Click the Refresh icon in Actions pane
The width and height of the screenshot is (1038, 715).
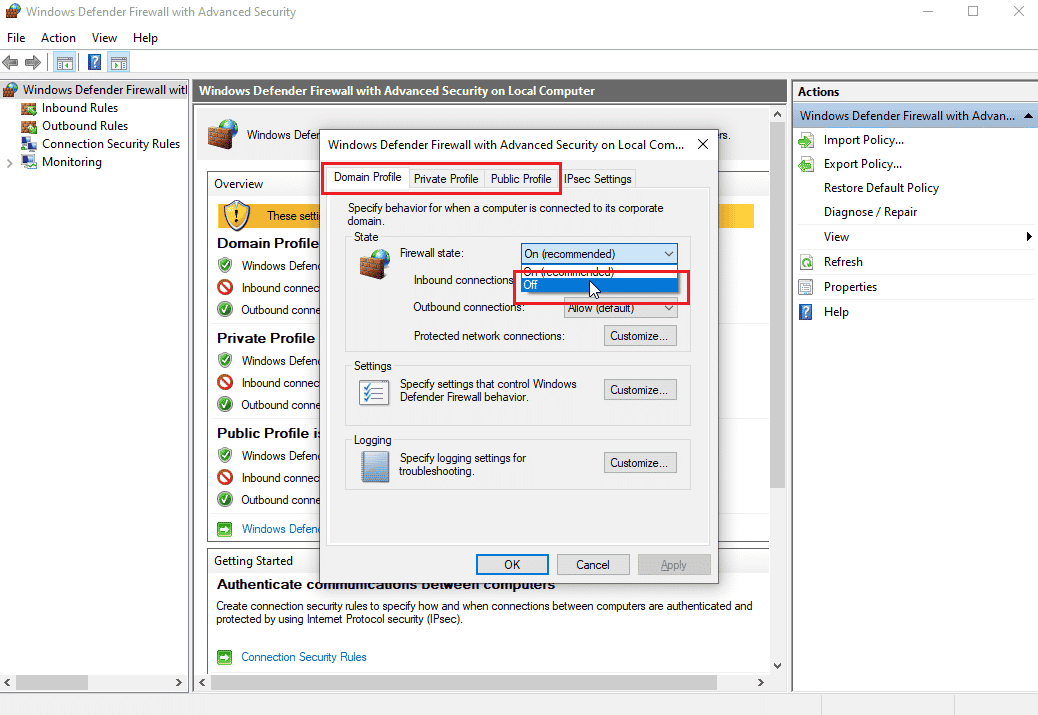(x=806, y=262)
